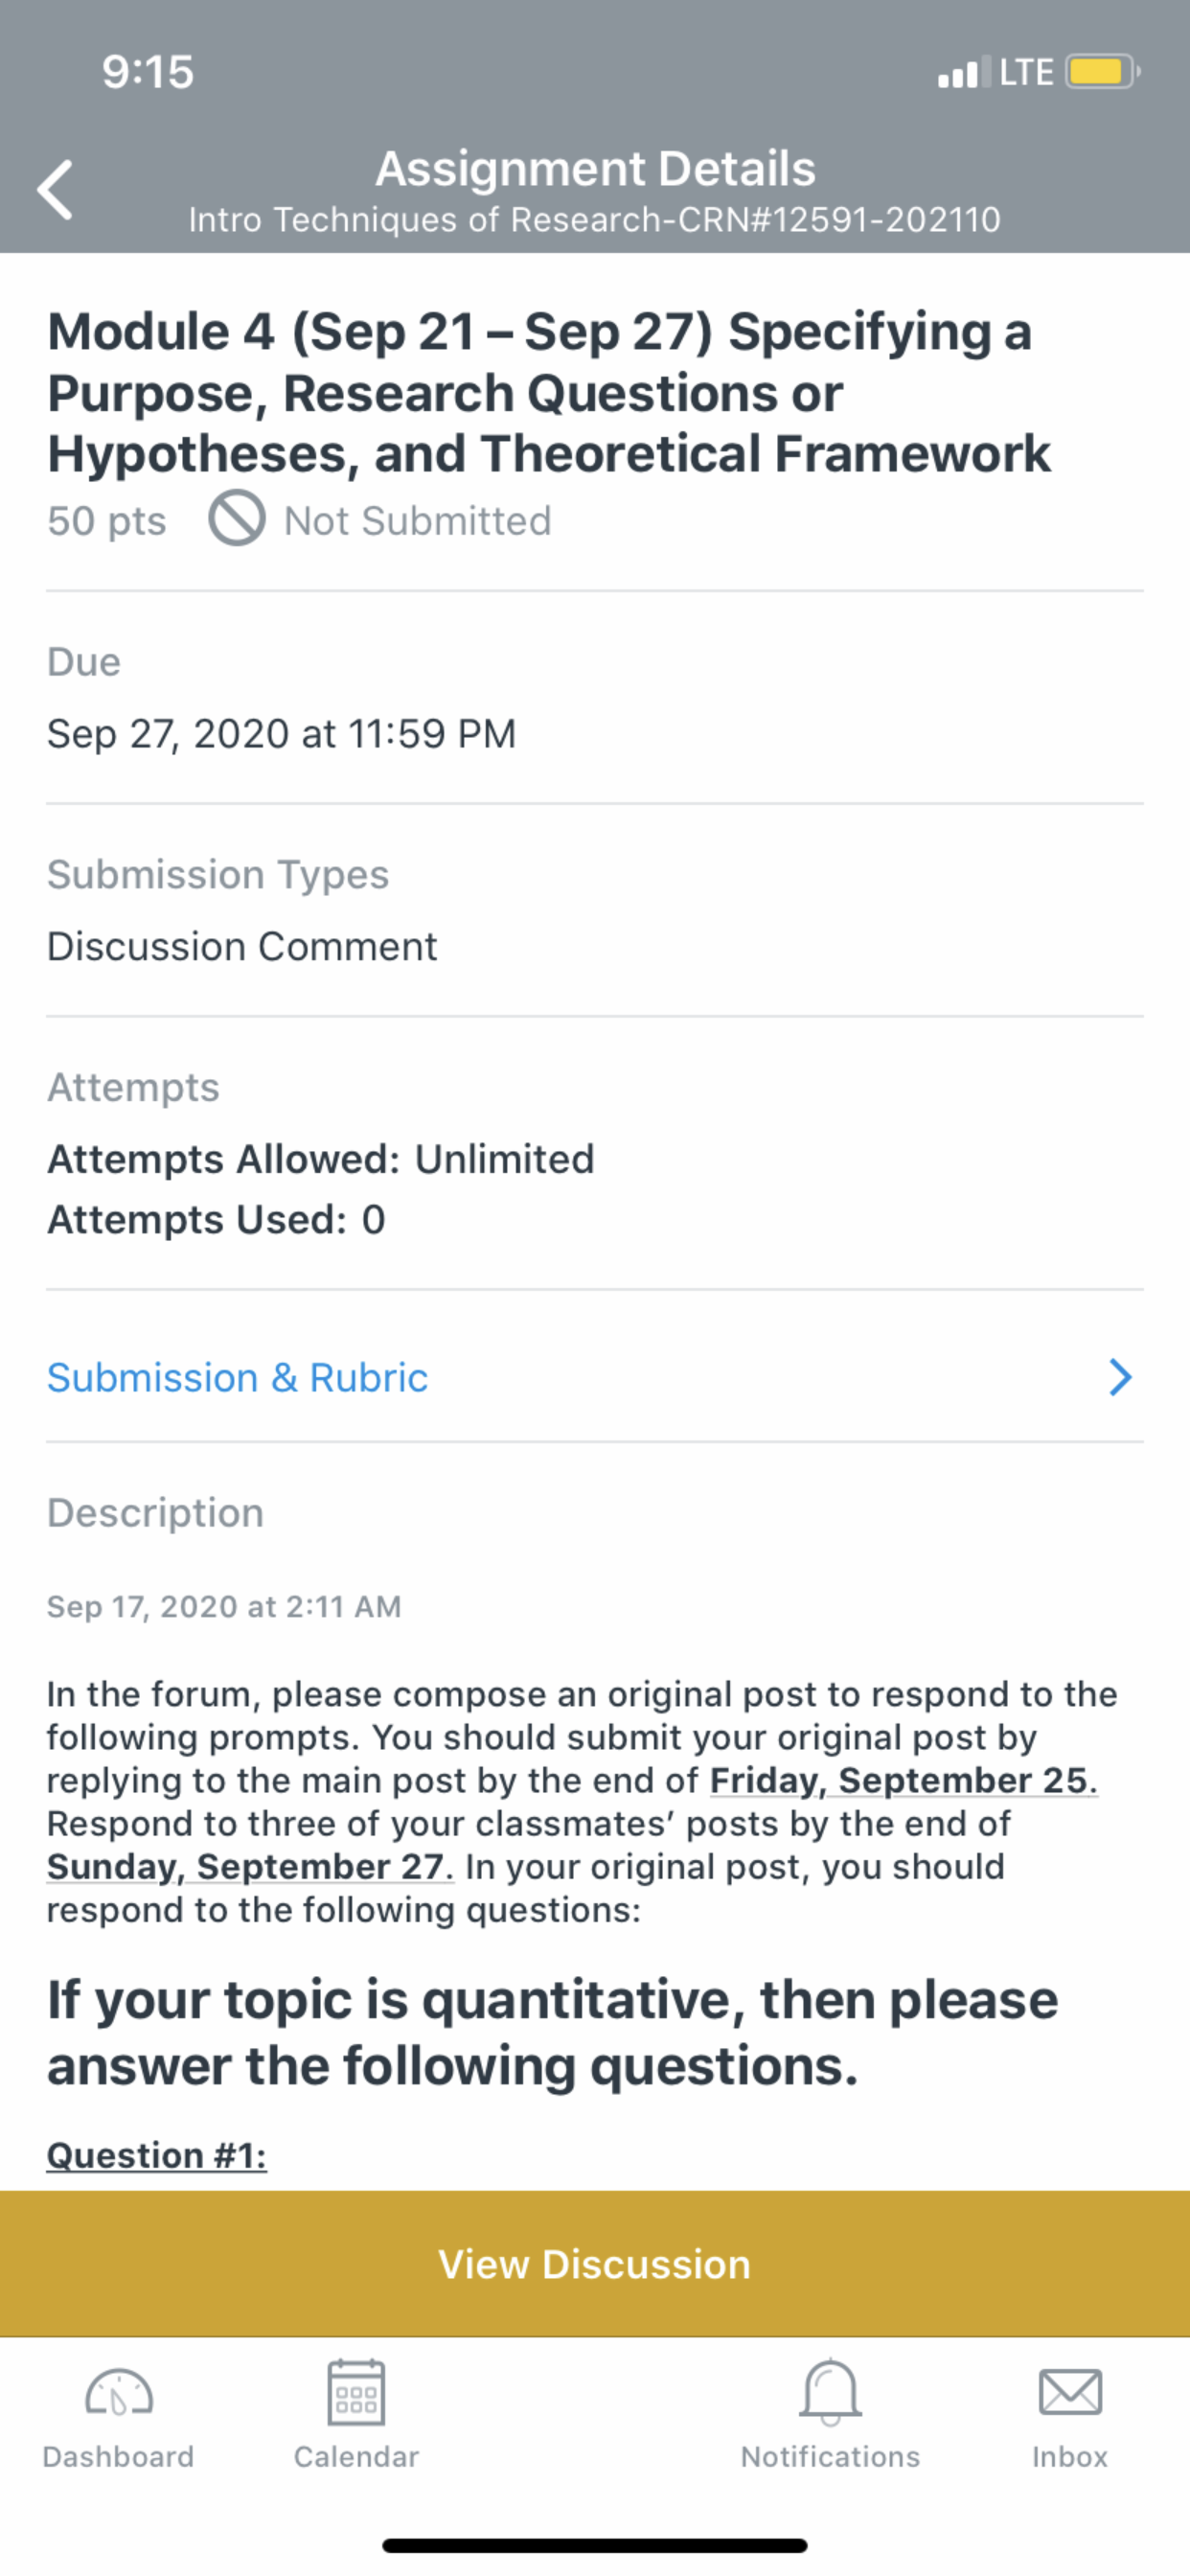Tap the View Discussion button
The image size is (1190, 2576).
click(595, 2263)
